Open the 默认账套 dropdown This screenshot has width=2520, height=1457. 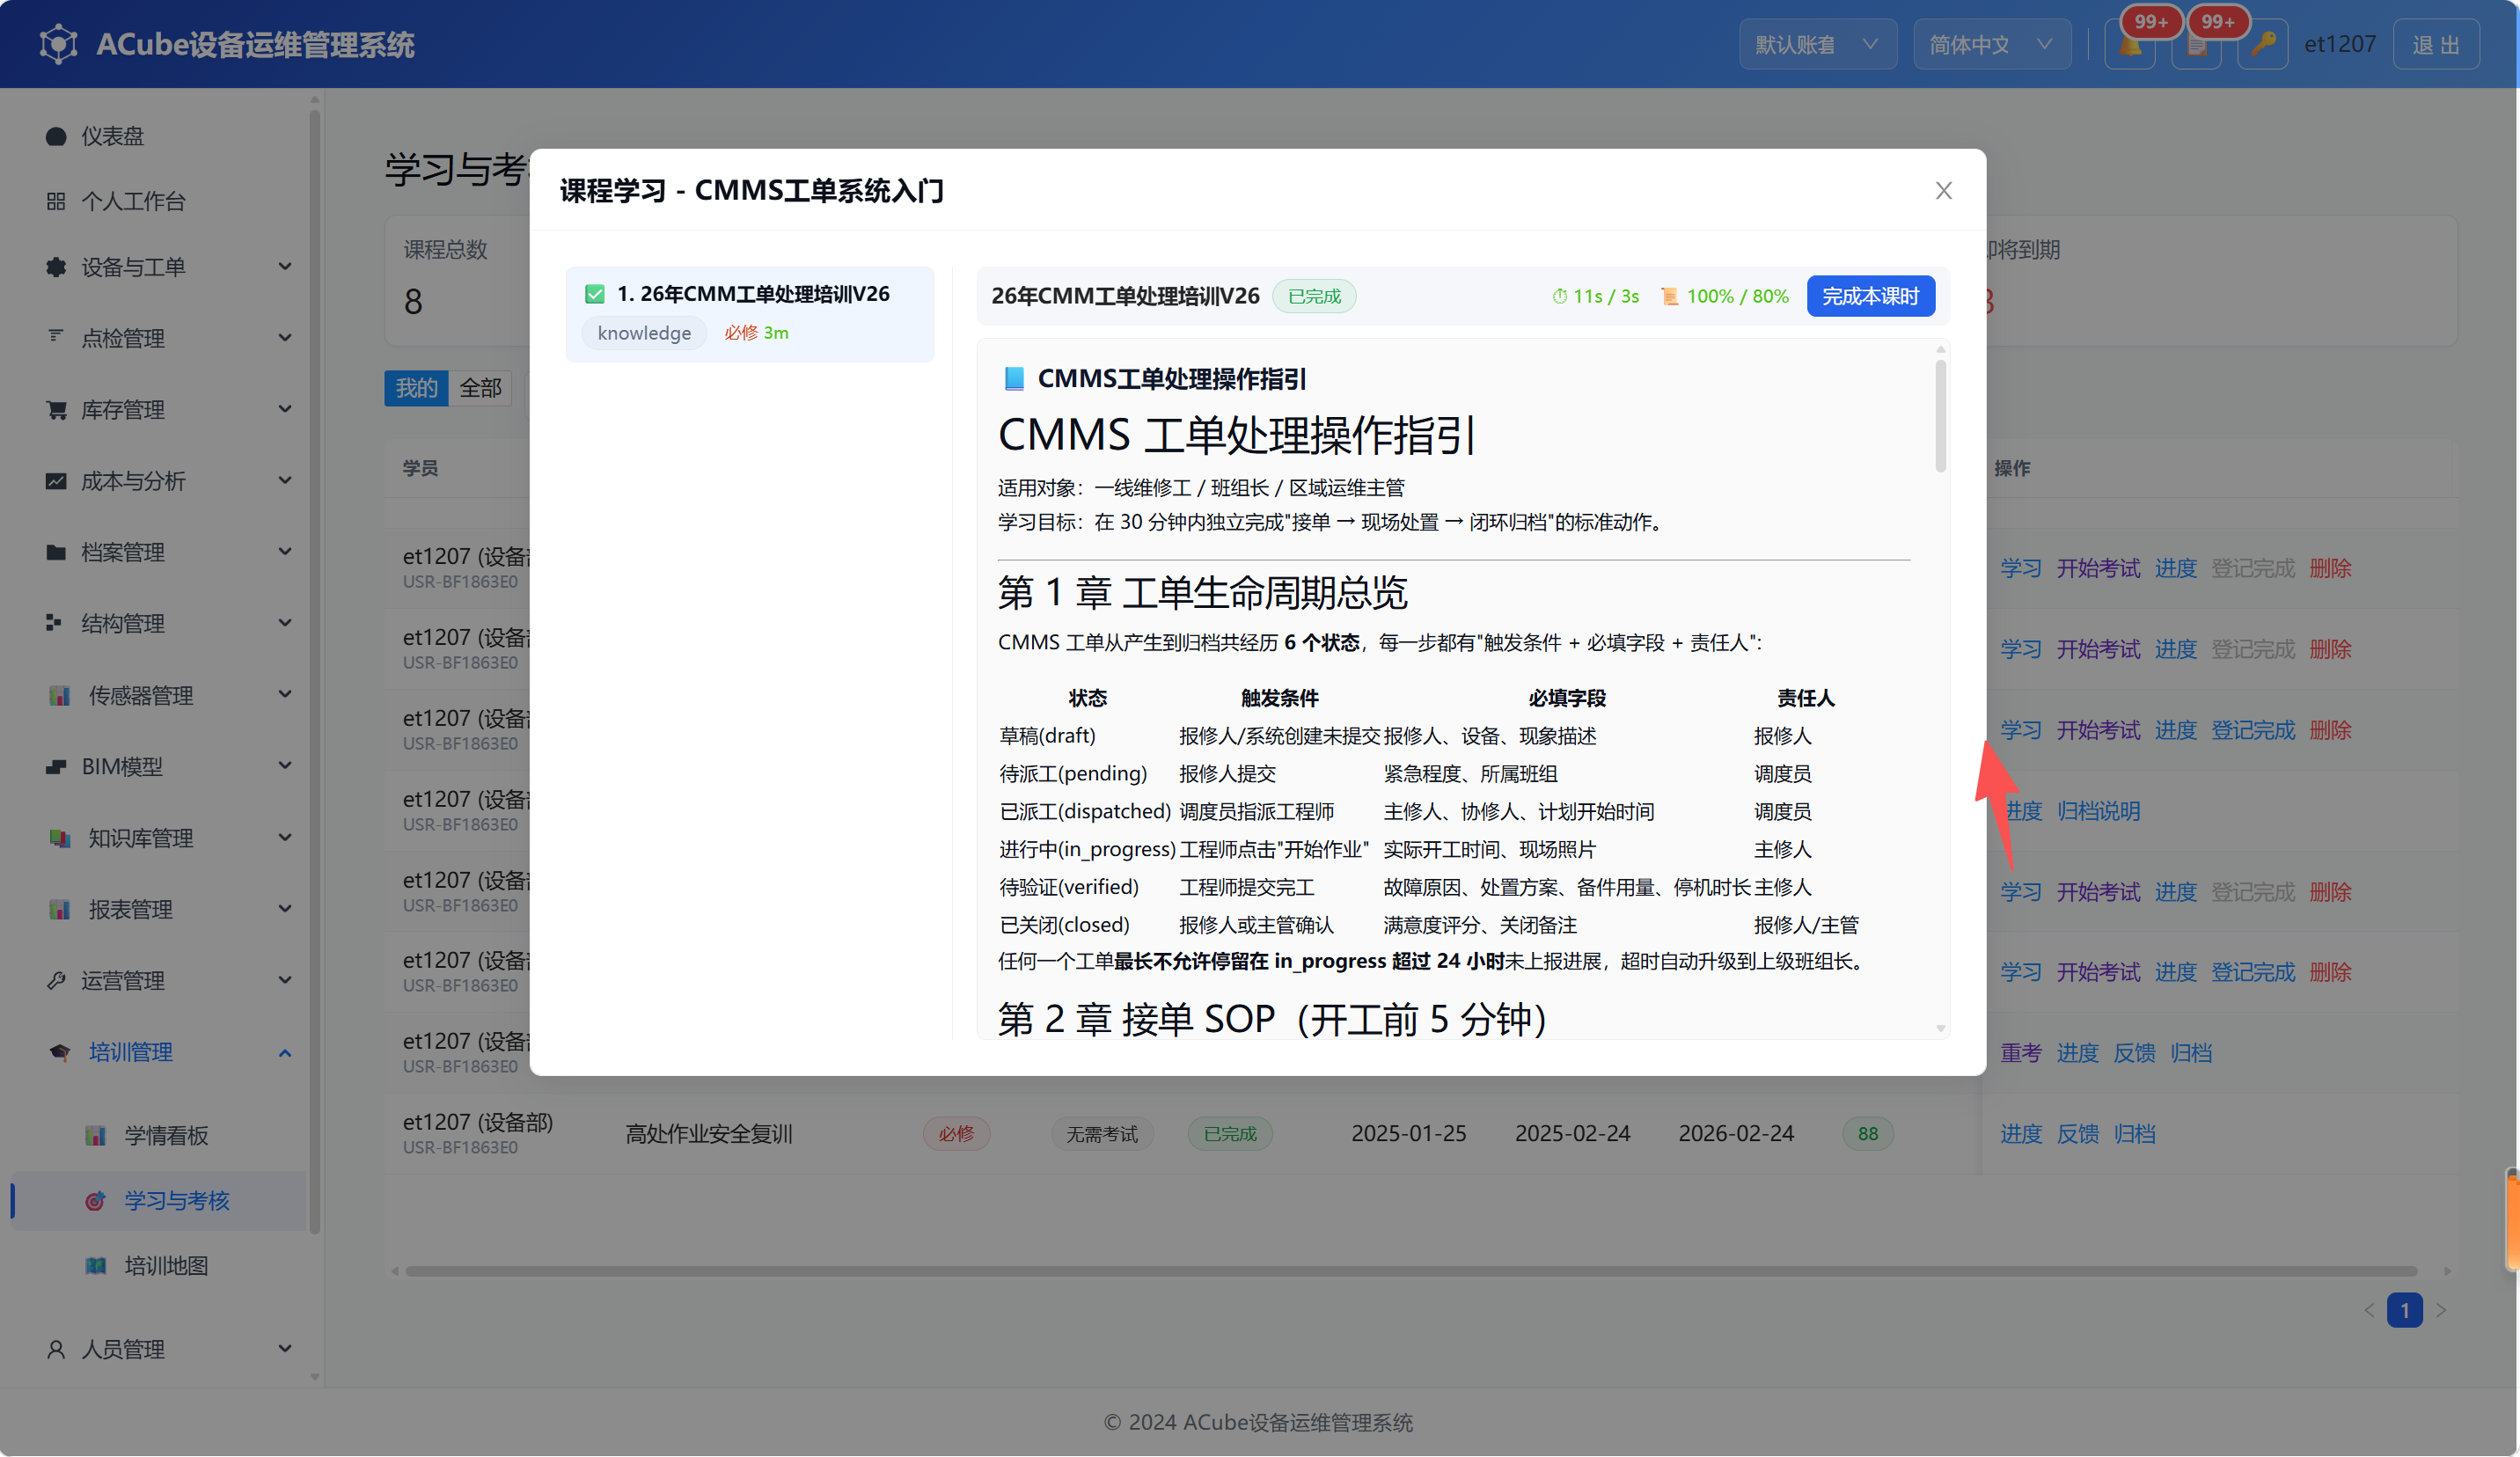click(1817, 44)
